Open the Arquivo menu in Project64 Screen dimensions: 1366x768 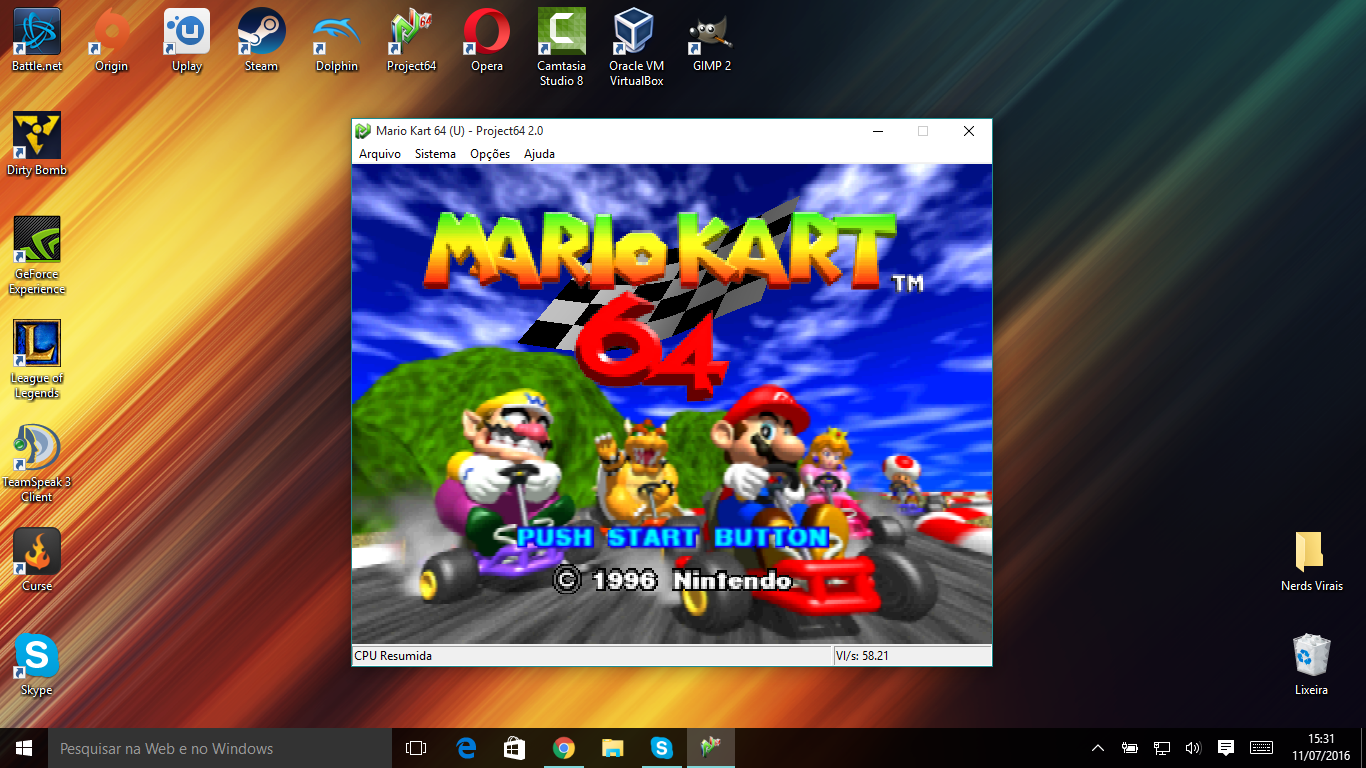point(379,154)
